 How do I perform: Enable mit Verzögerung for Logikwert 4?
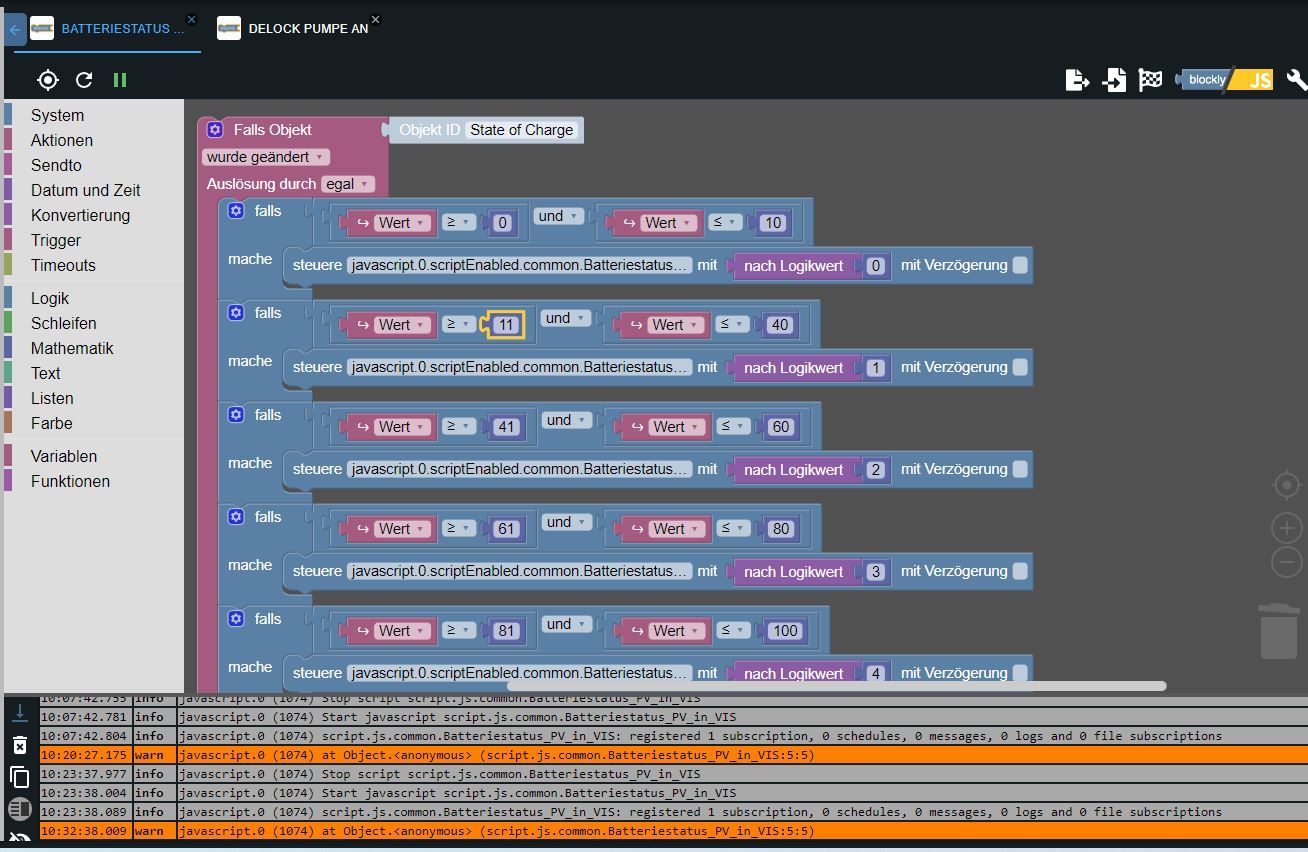(x=1020, y=673)
